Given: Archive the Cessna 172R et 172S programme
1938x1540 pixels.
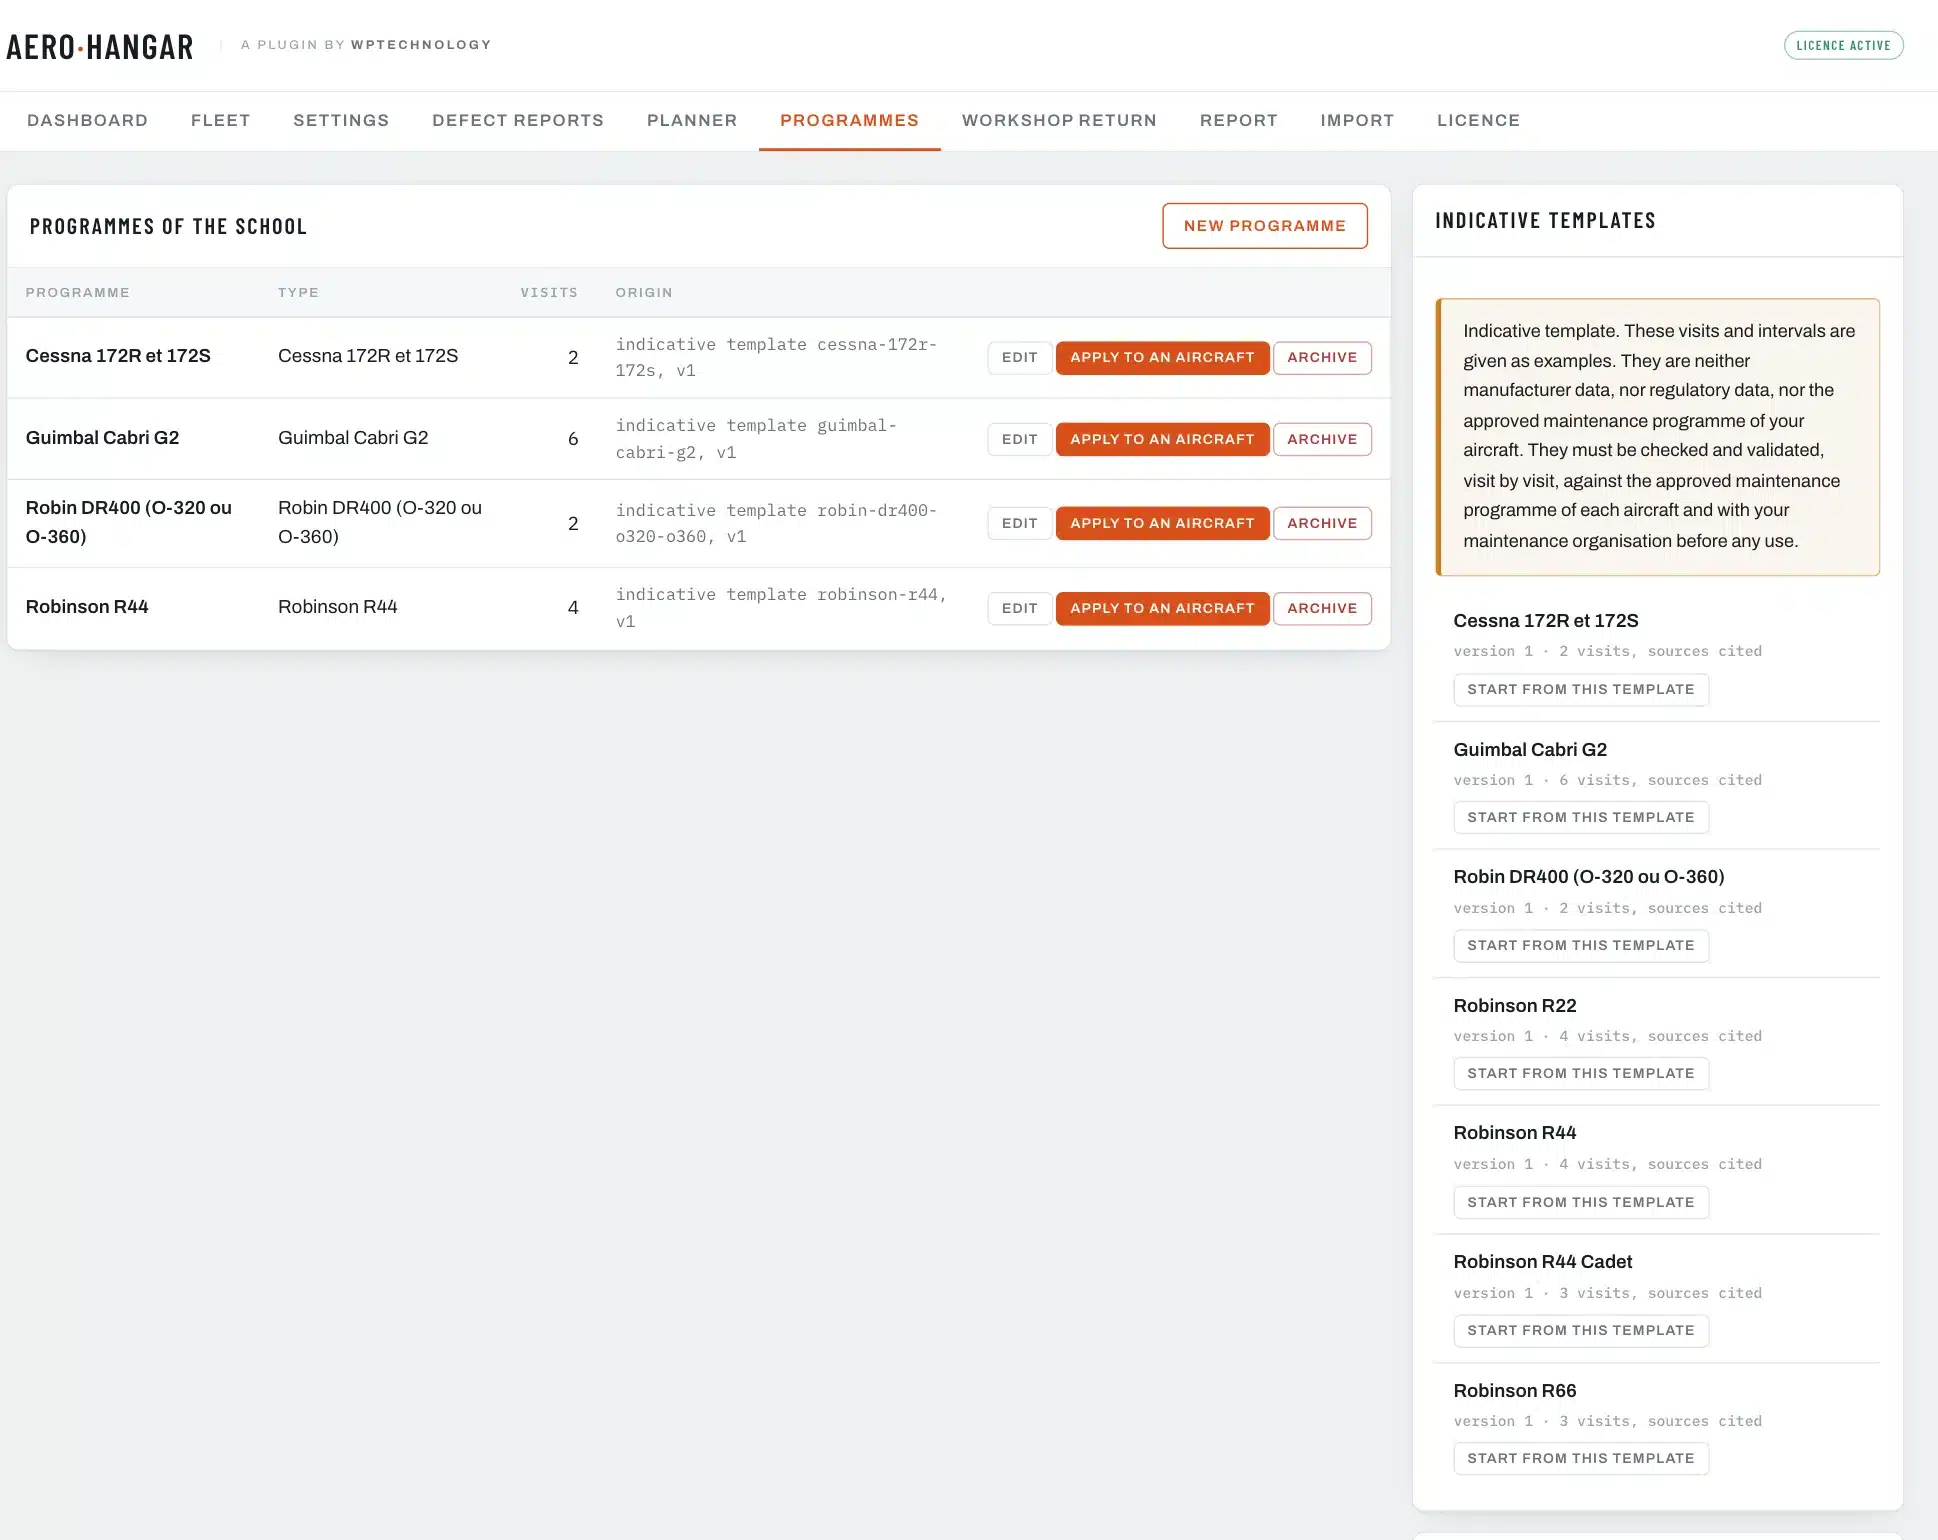Looking at the screenshot, I should click(x=1322, y=357).
